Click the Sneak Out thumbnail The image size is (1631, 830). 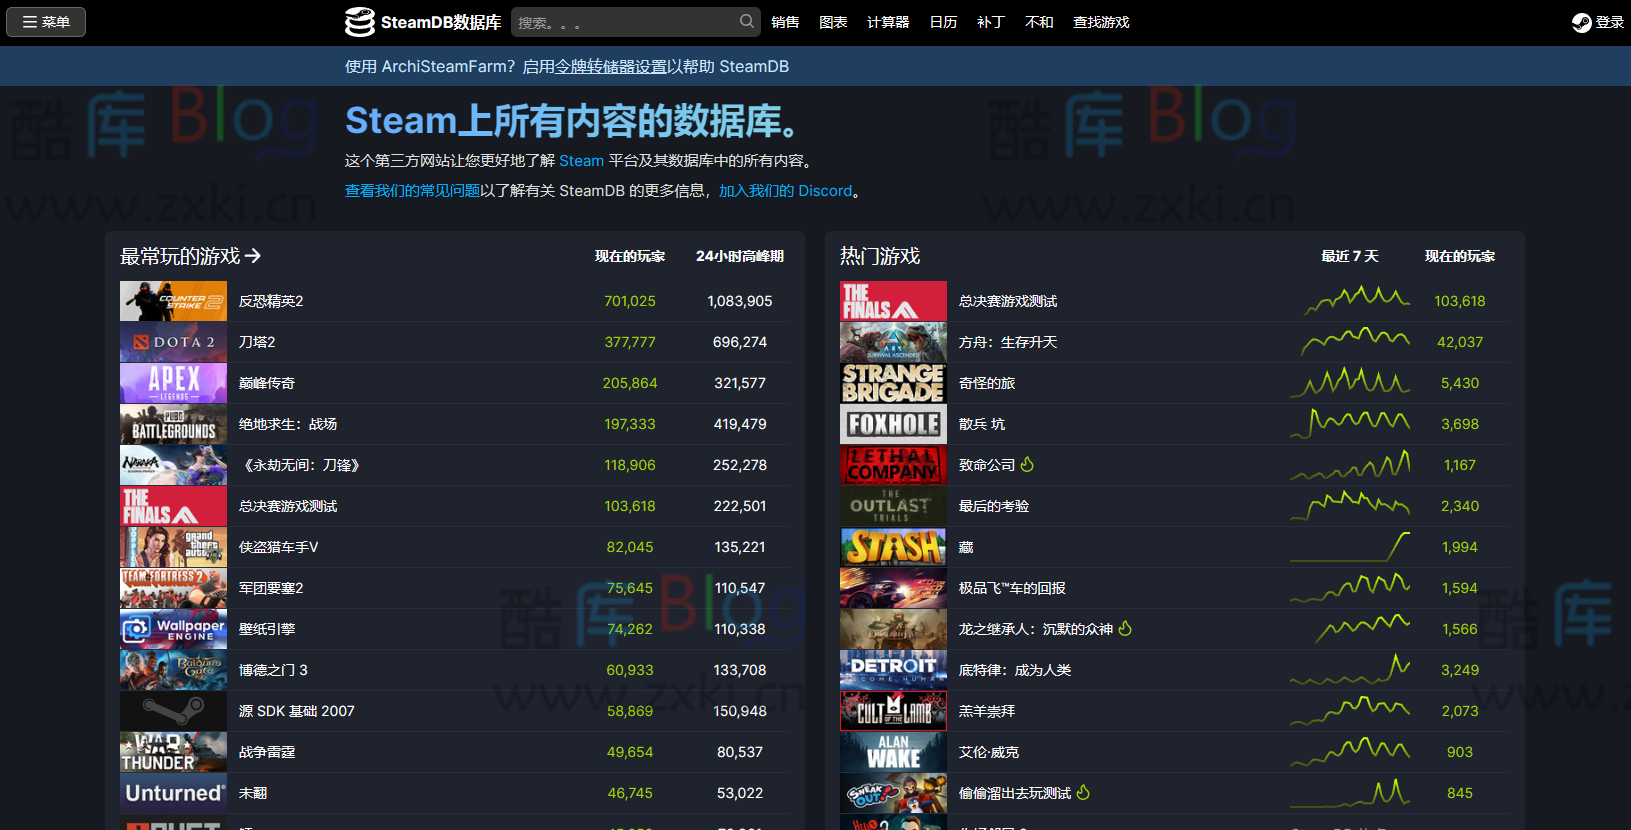pos(893,793)
